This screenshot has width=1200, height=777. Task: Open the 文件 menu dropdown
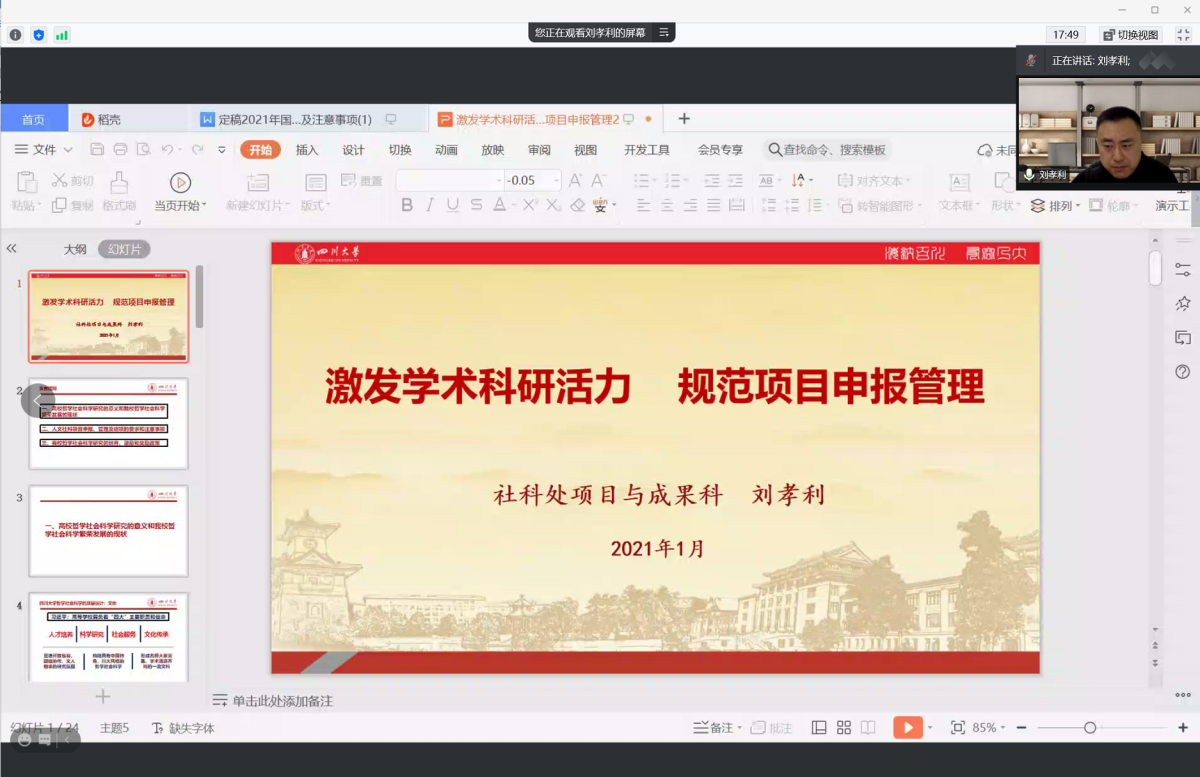[x=44, y=150]
